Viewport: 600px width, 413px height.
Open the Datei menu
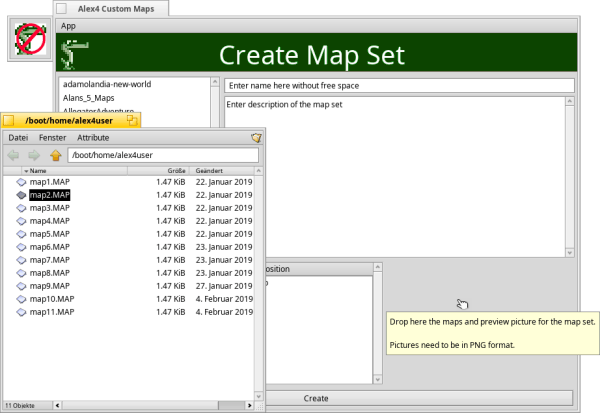(x=18, y=137)
